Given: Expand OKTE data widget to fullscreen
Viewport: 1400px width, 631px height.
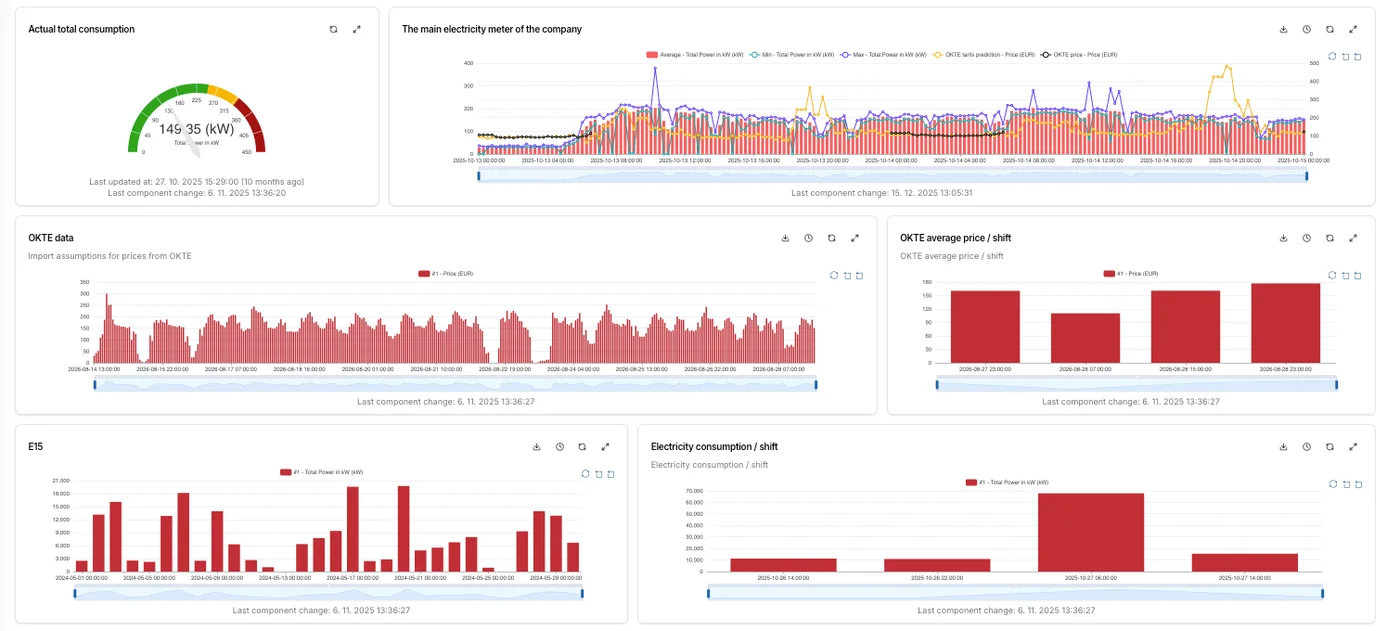Looking at the screenshot, I should click(855, 238).
